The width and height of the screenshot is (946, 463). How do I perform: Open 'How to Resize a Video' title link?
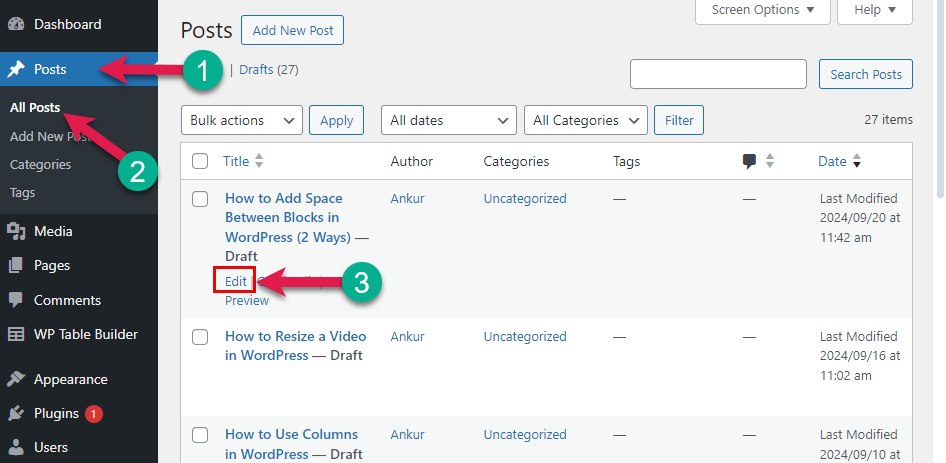click(296, 346)
